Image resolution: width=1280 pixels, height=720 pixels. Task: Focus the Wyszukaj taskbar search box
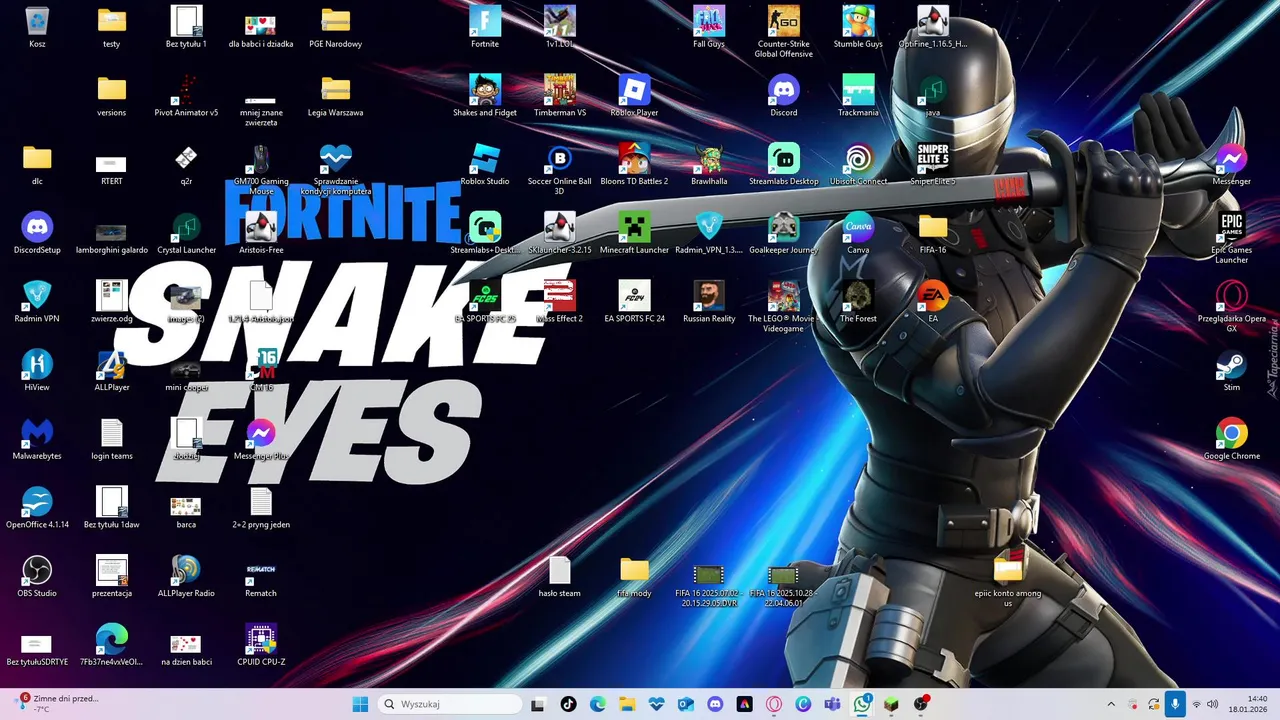(449, 704)
